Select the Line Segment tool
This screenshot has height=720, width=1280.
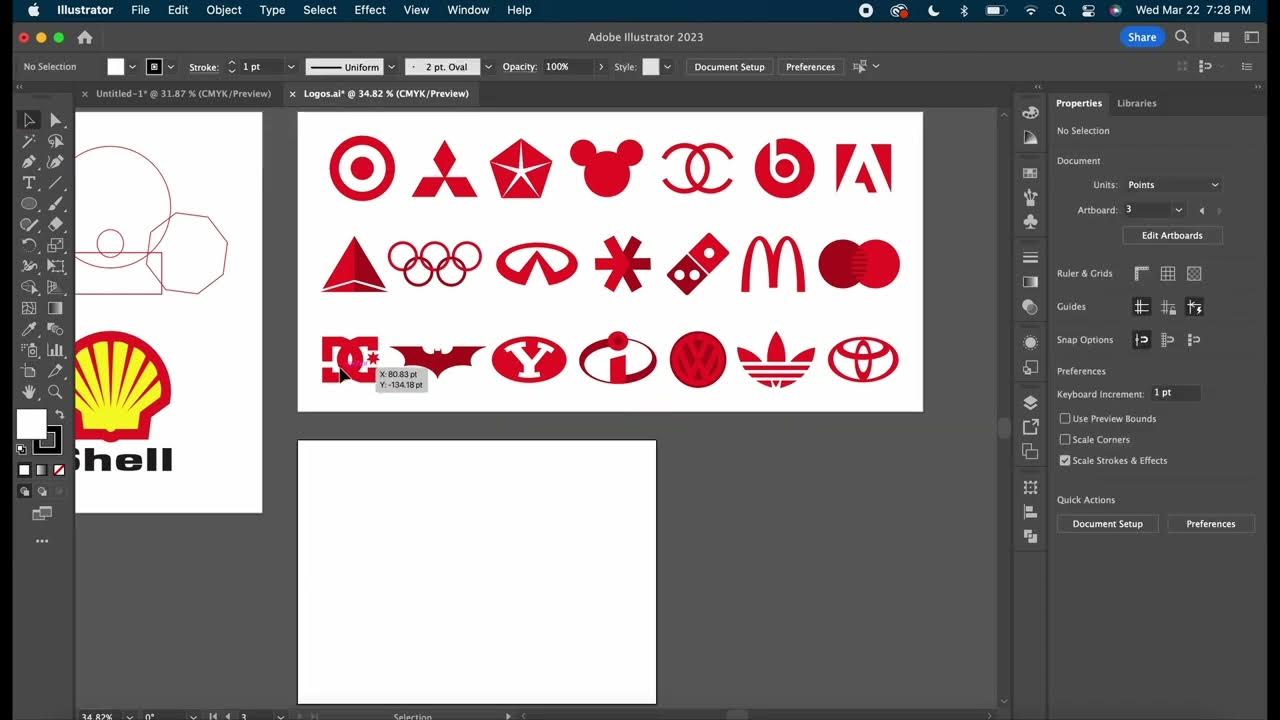click(55, 183)
